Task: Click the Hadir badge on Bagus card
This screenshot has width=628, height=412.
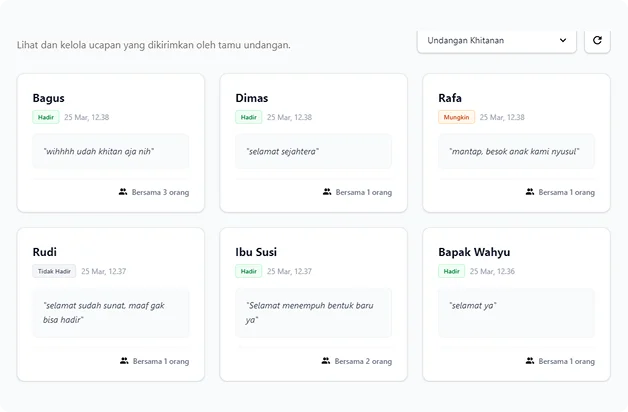Action: click(45, 117)
